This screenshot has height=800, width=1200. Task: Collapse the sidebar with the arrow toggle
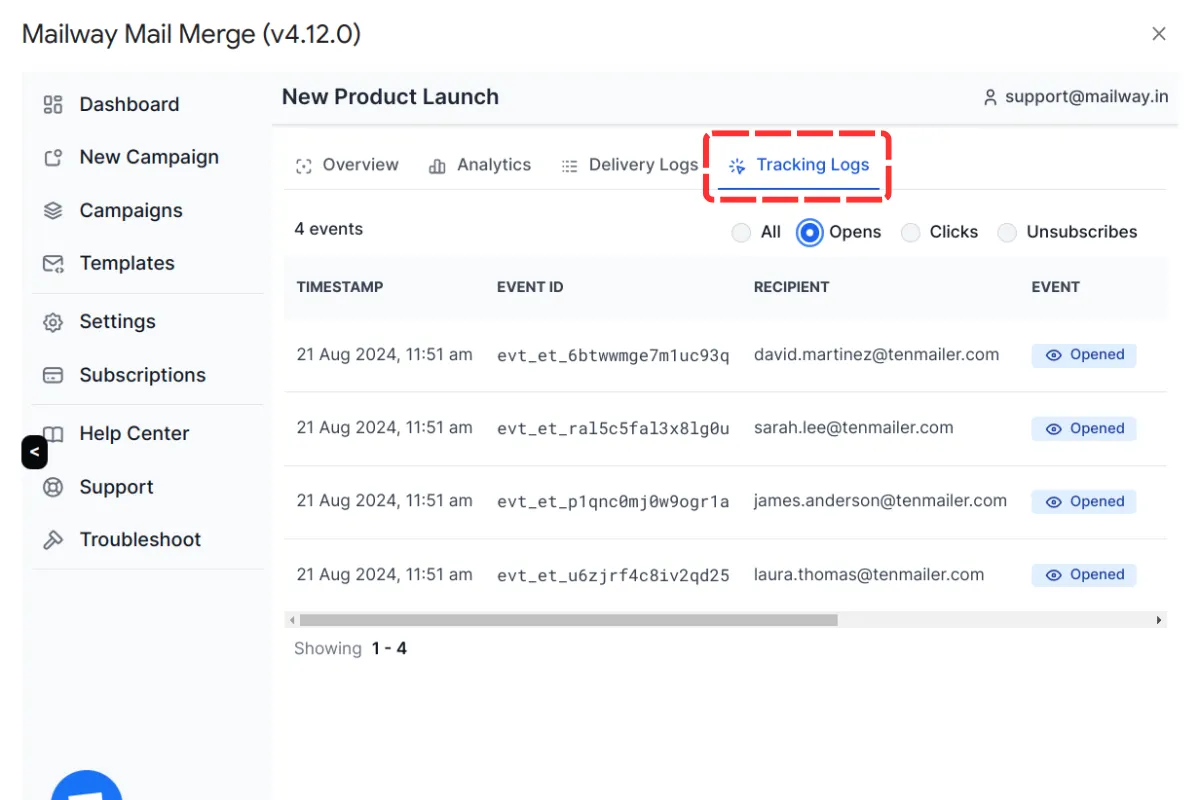tap(34, 452)
